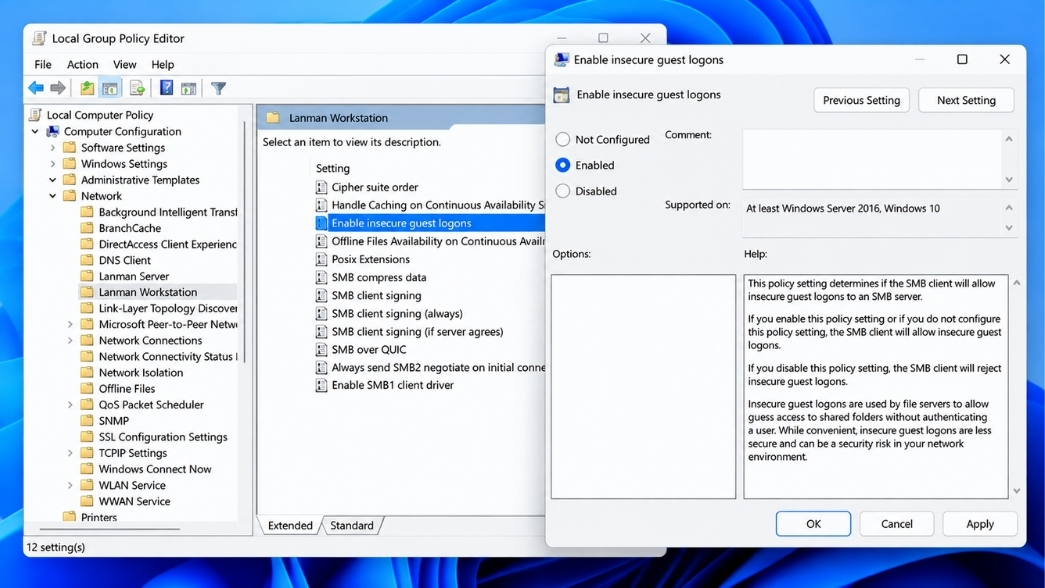
Task: Select the Enabled radio button
Action: pyautogui.click(x=562, y=165)
